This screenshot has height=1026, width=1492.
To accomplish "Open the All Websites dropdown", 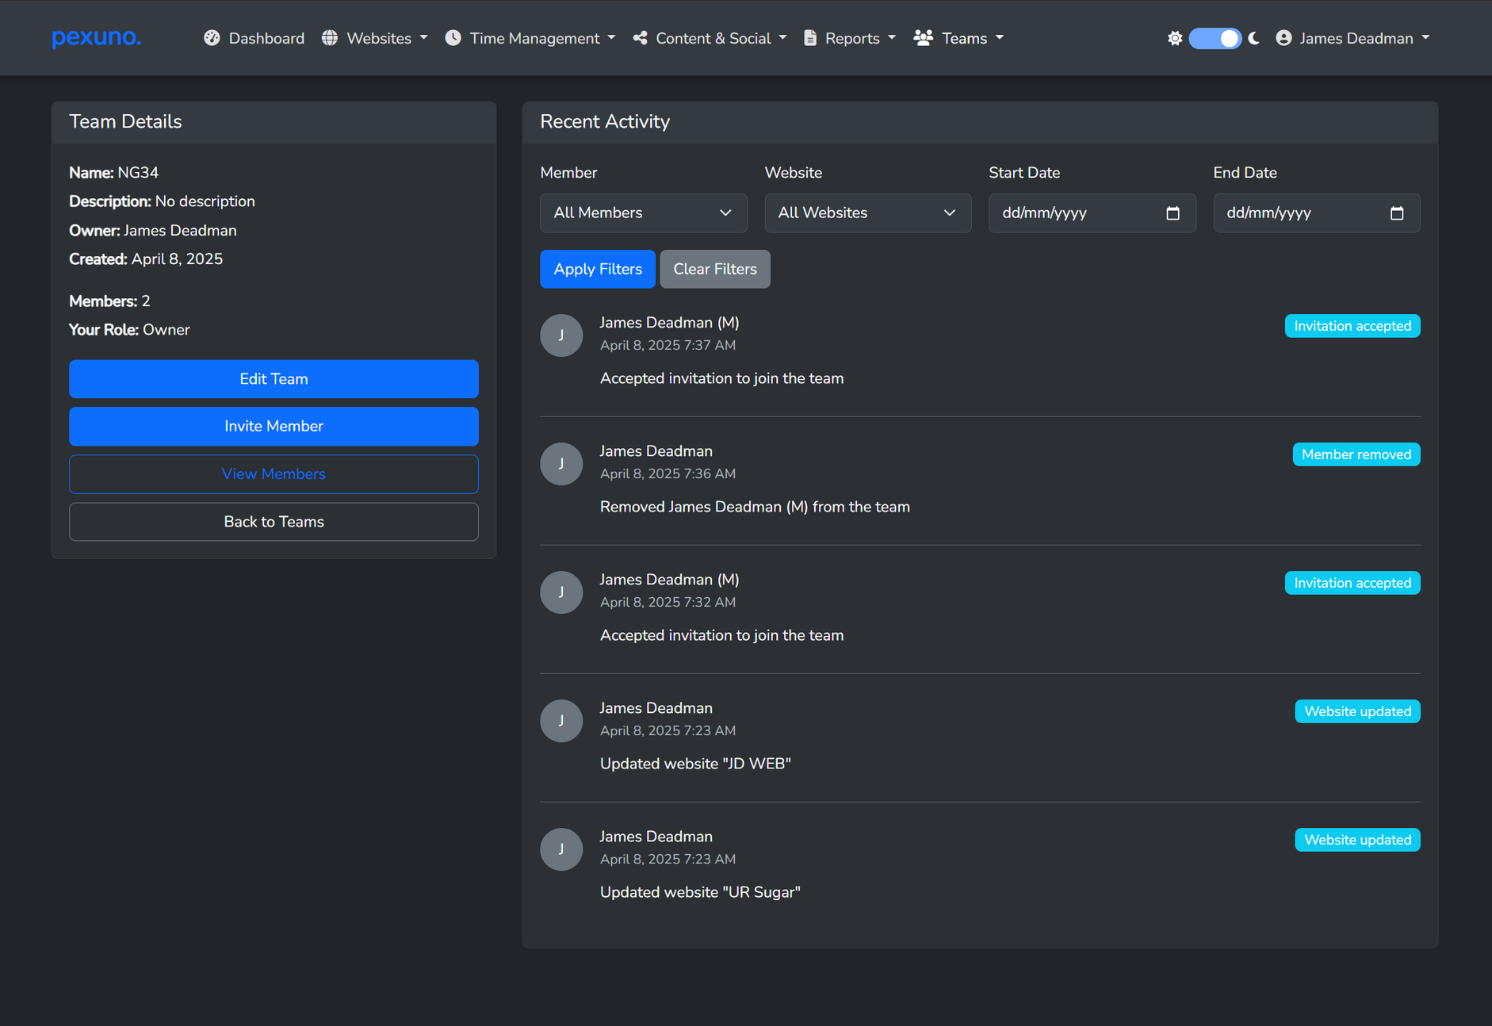I will point(868,213).
